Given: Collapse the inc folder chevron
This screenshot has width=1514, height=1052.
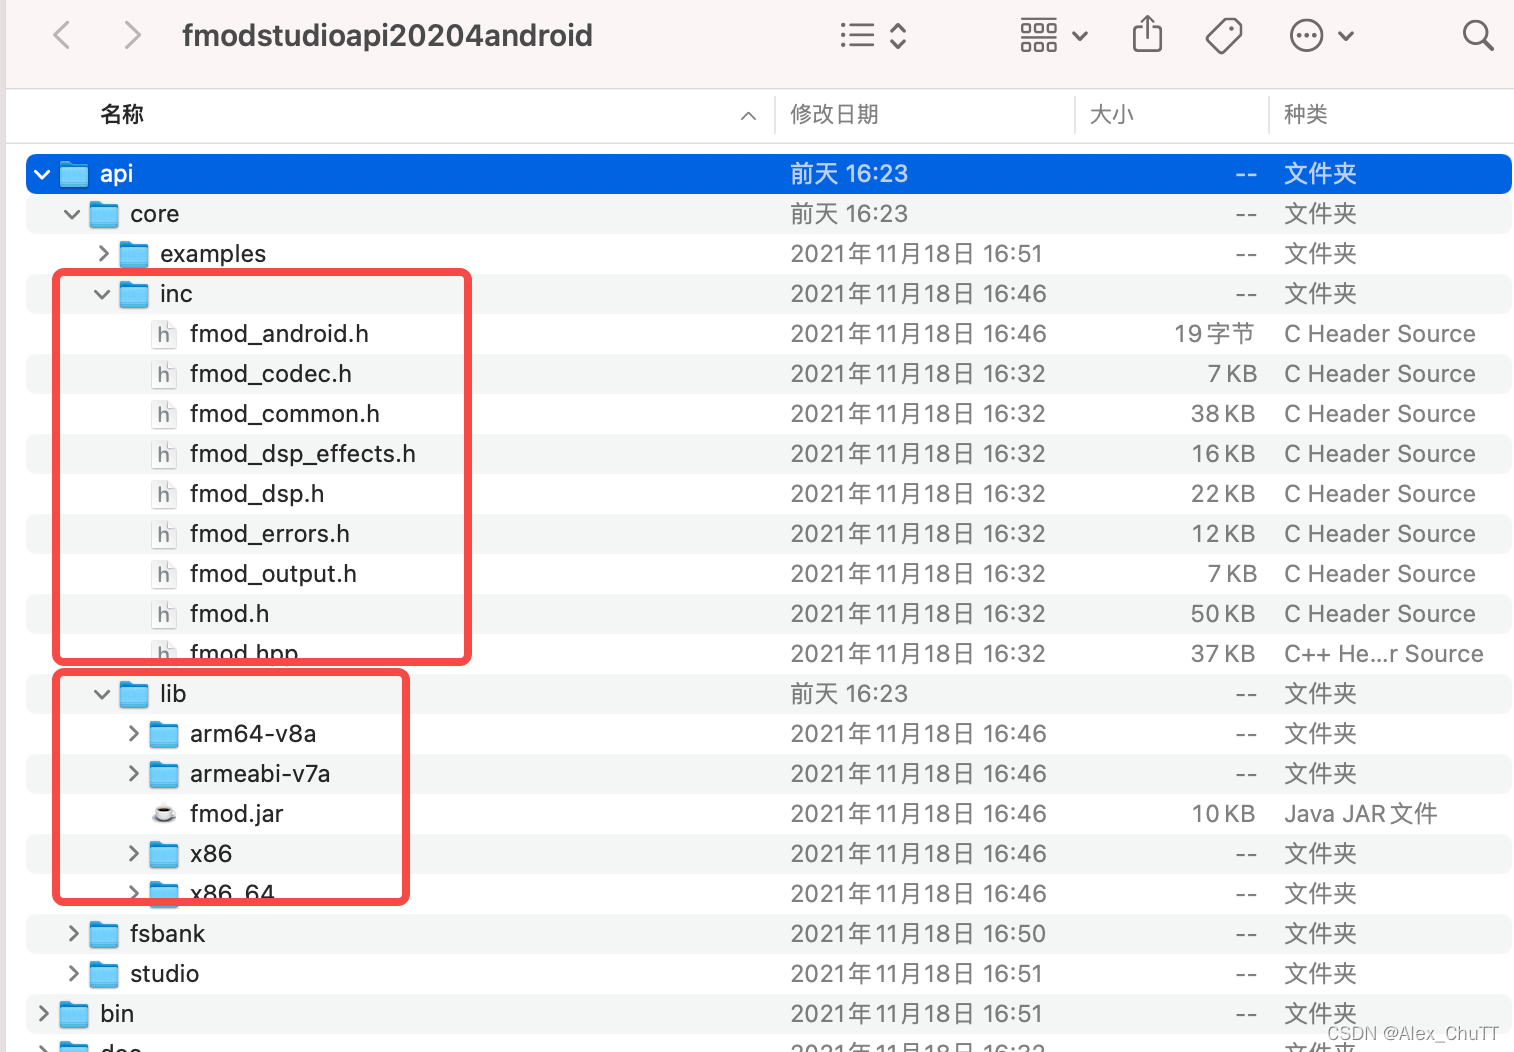Looking at the screenshot, I should (x=102, y=294).
